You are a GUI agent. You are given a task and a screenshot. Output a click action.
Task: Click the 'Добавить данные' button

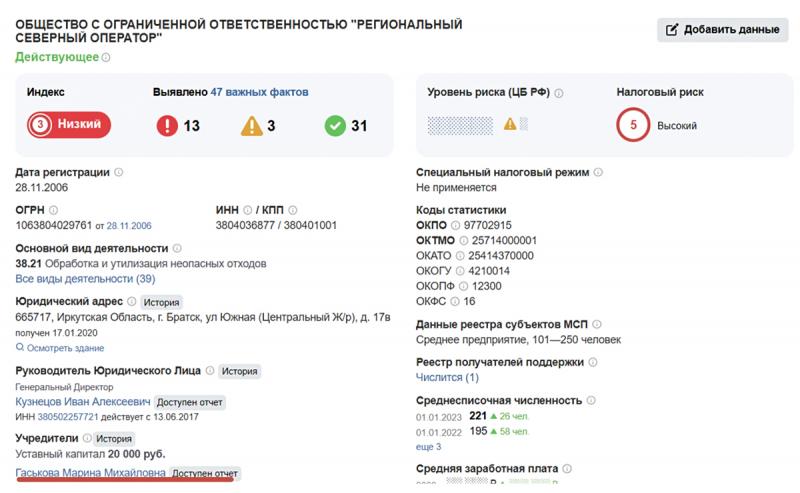tap(722, 29)
